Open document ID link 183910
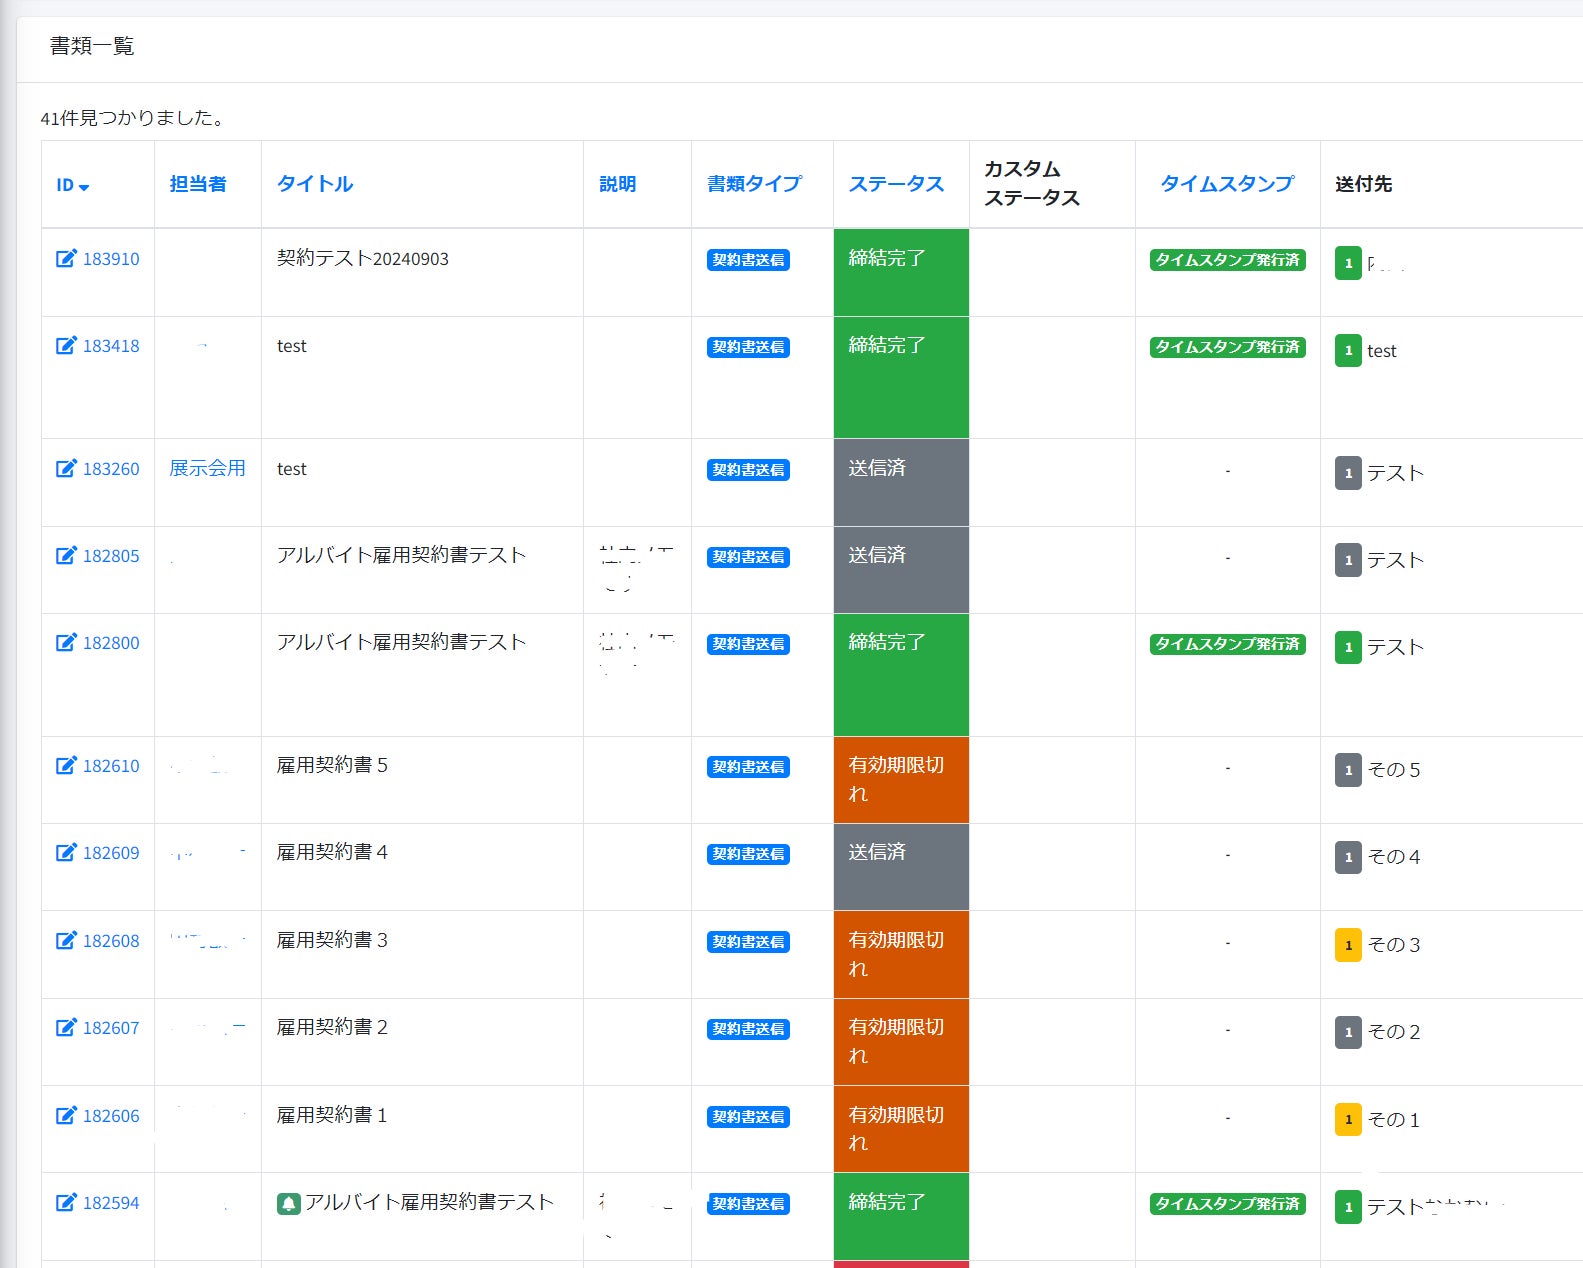 point(111,259)
